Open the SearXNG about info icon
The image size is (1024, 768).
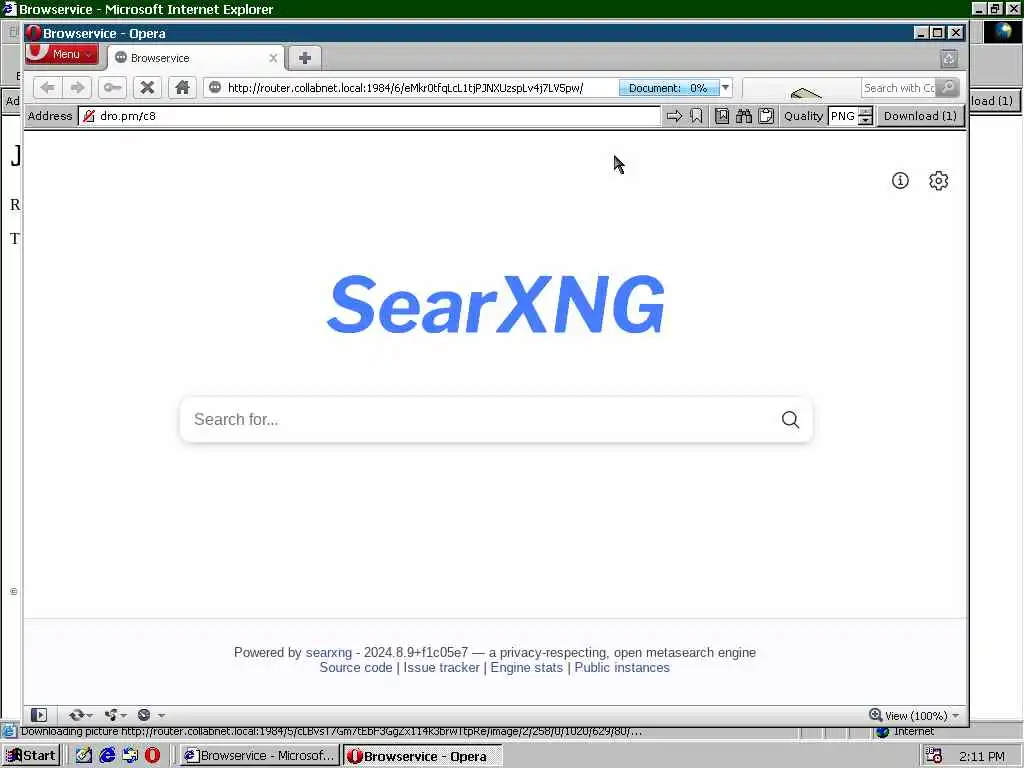900,181
